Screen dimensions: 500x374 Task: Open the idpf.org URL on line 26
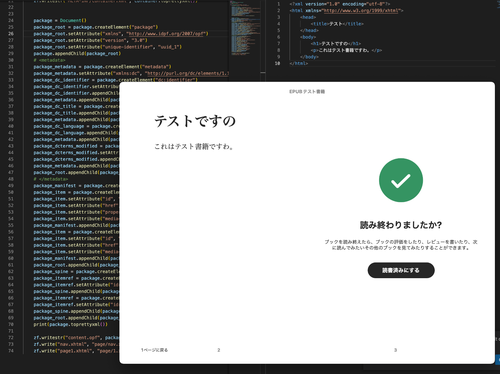167,34
